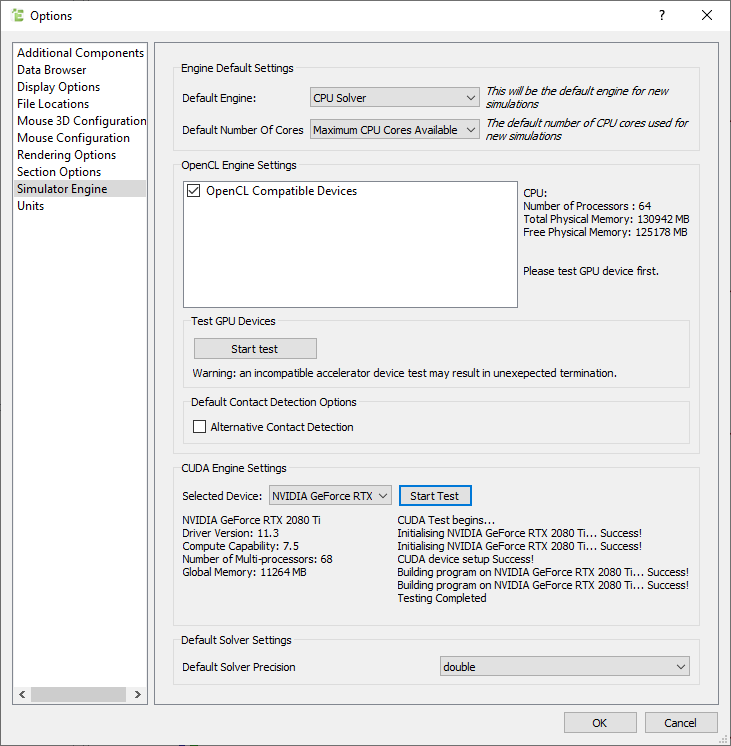Expand Default Number Of Cores dropdown
Image resolution: width=731 pixels, height=746 pixels.
395,130
